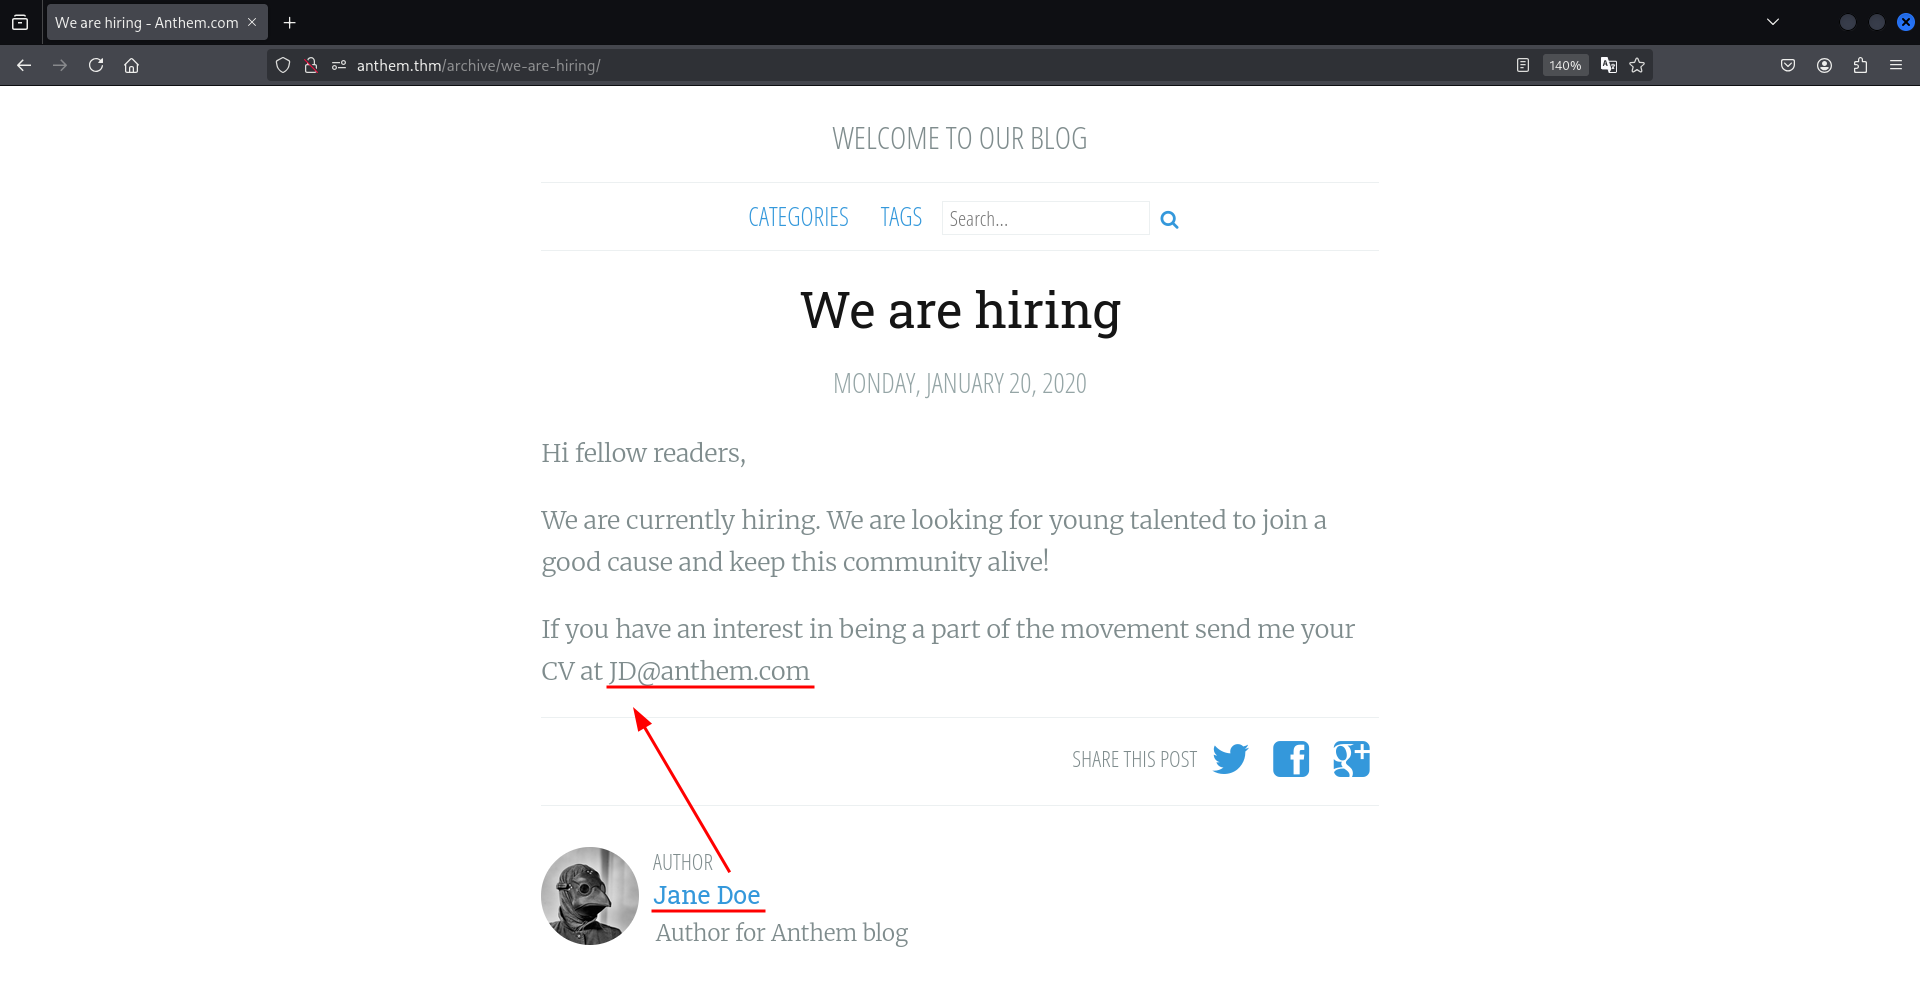Reload the current page
Screen dimensions: 1920x994
point(96,65)
